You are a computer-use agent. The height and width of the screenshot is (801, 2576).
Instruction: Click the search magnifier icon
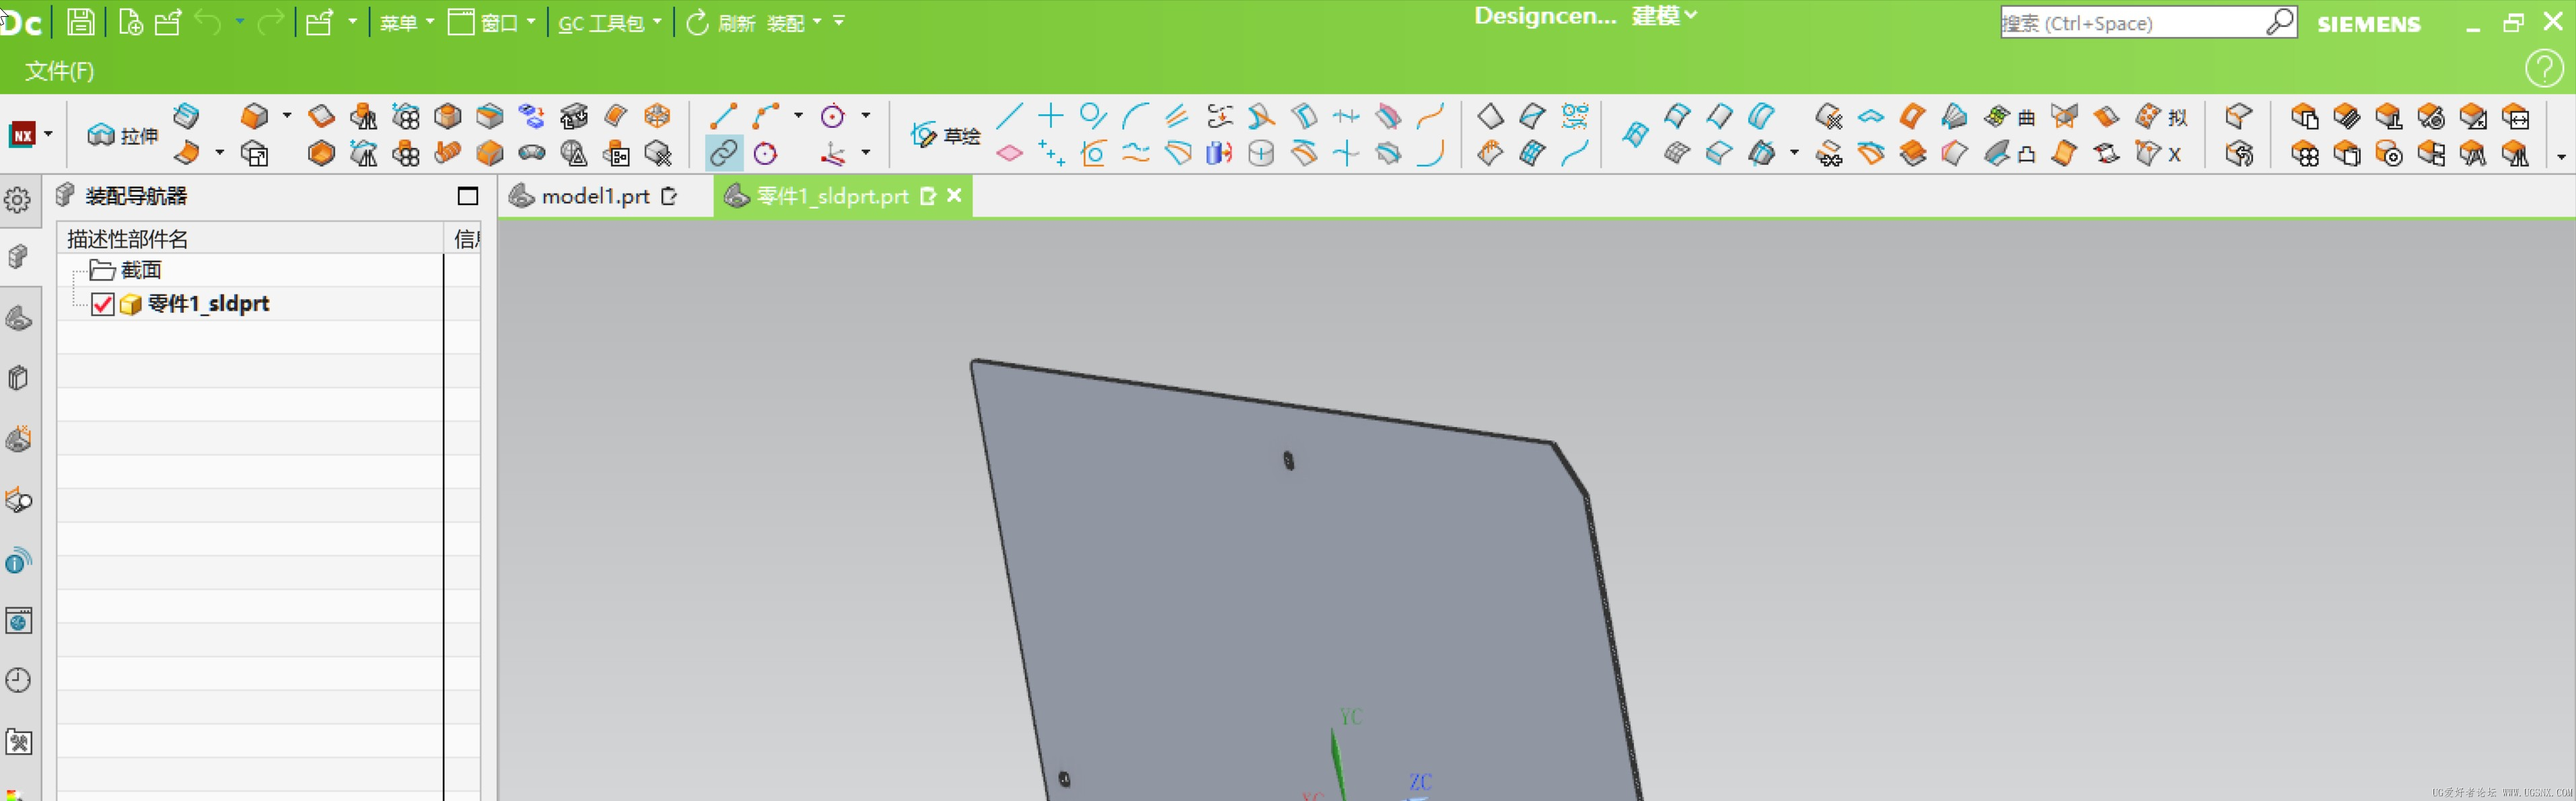pyautogui.click(x=2280, y=22)
